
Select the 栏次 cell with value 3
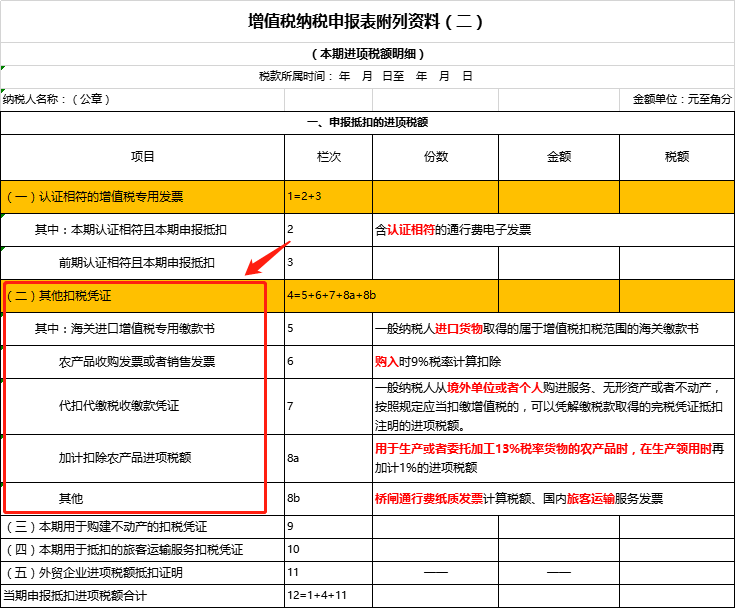pos(329,263)
